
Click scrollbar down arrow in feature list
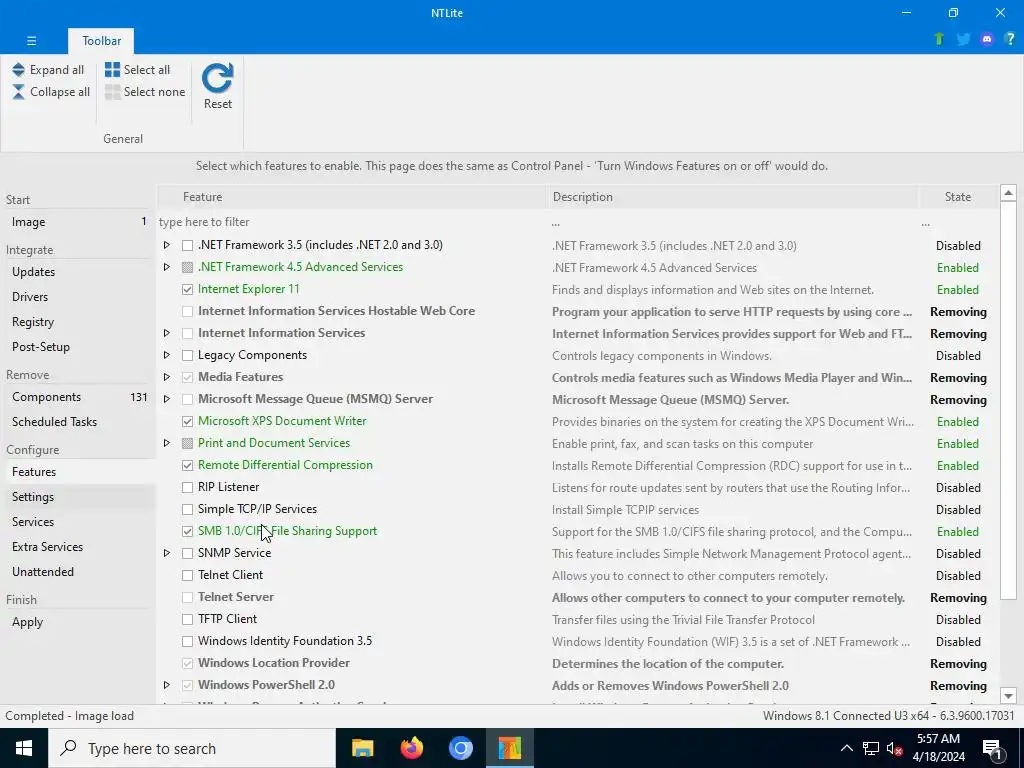1008,696
